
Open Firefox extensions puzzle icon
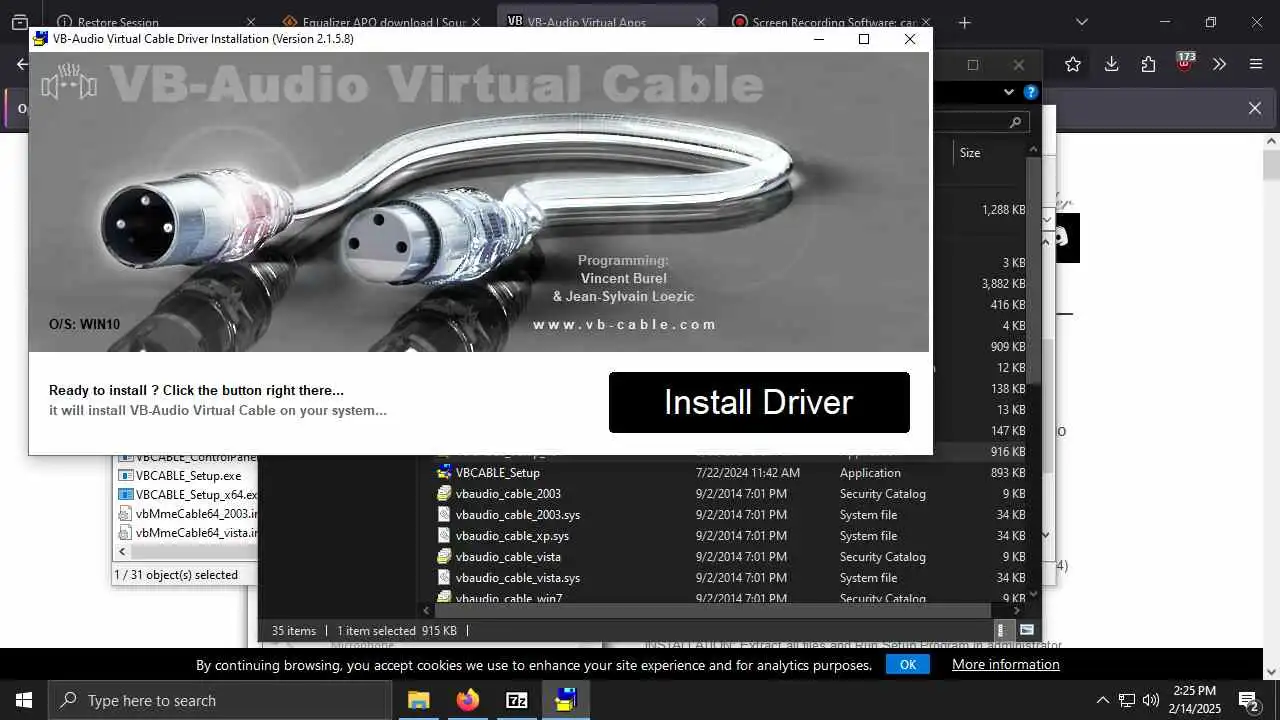[1148, 64]
